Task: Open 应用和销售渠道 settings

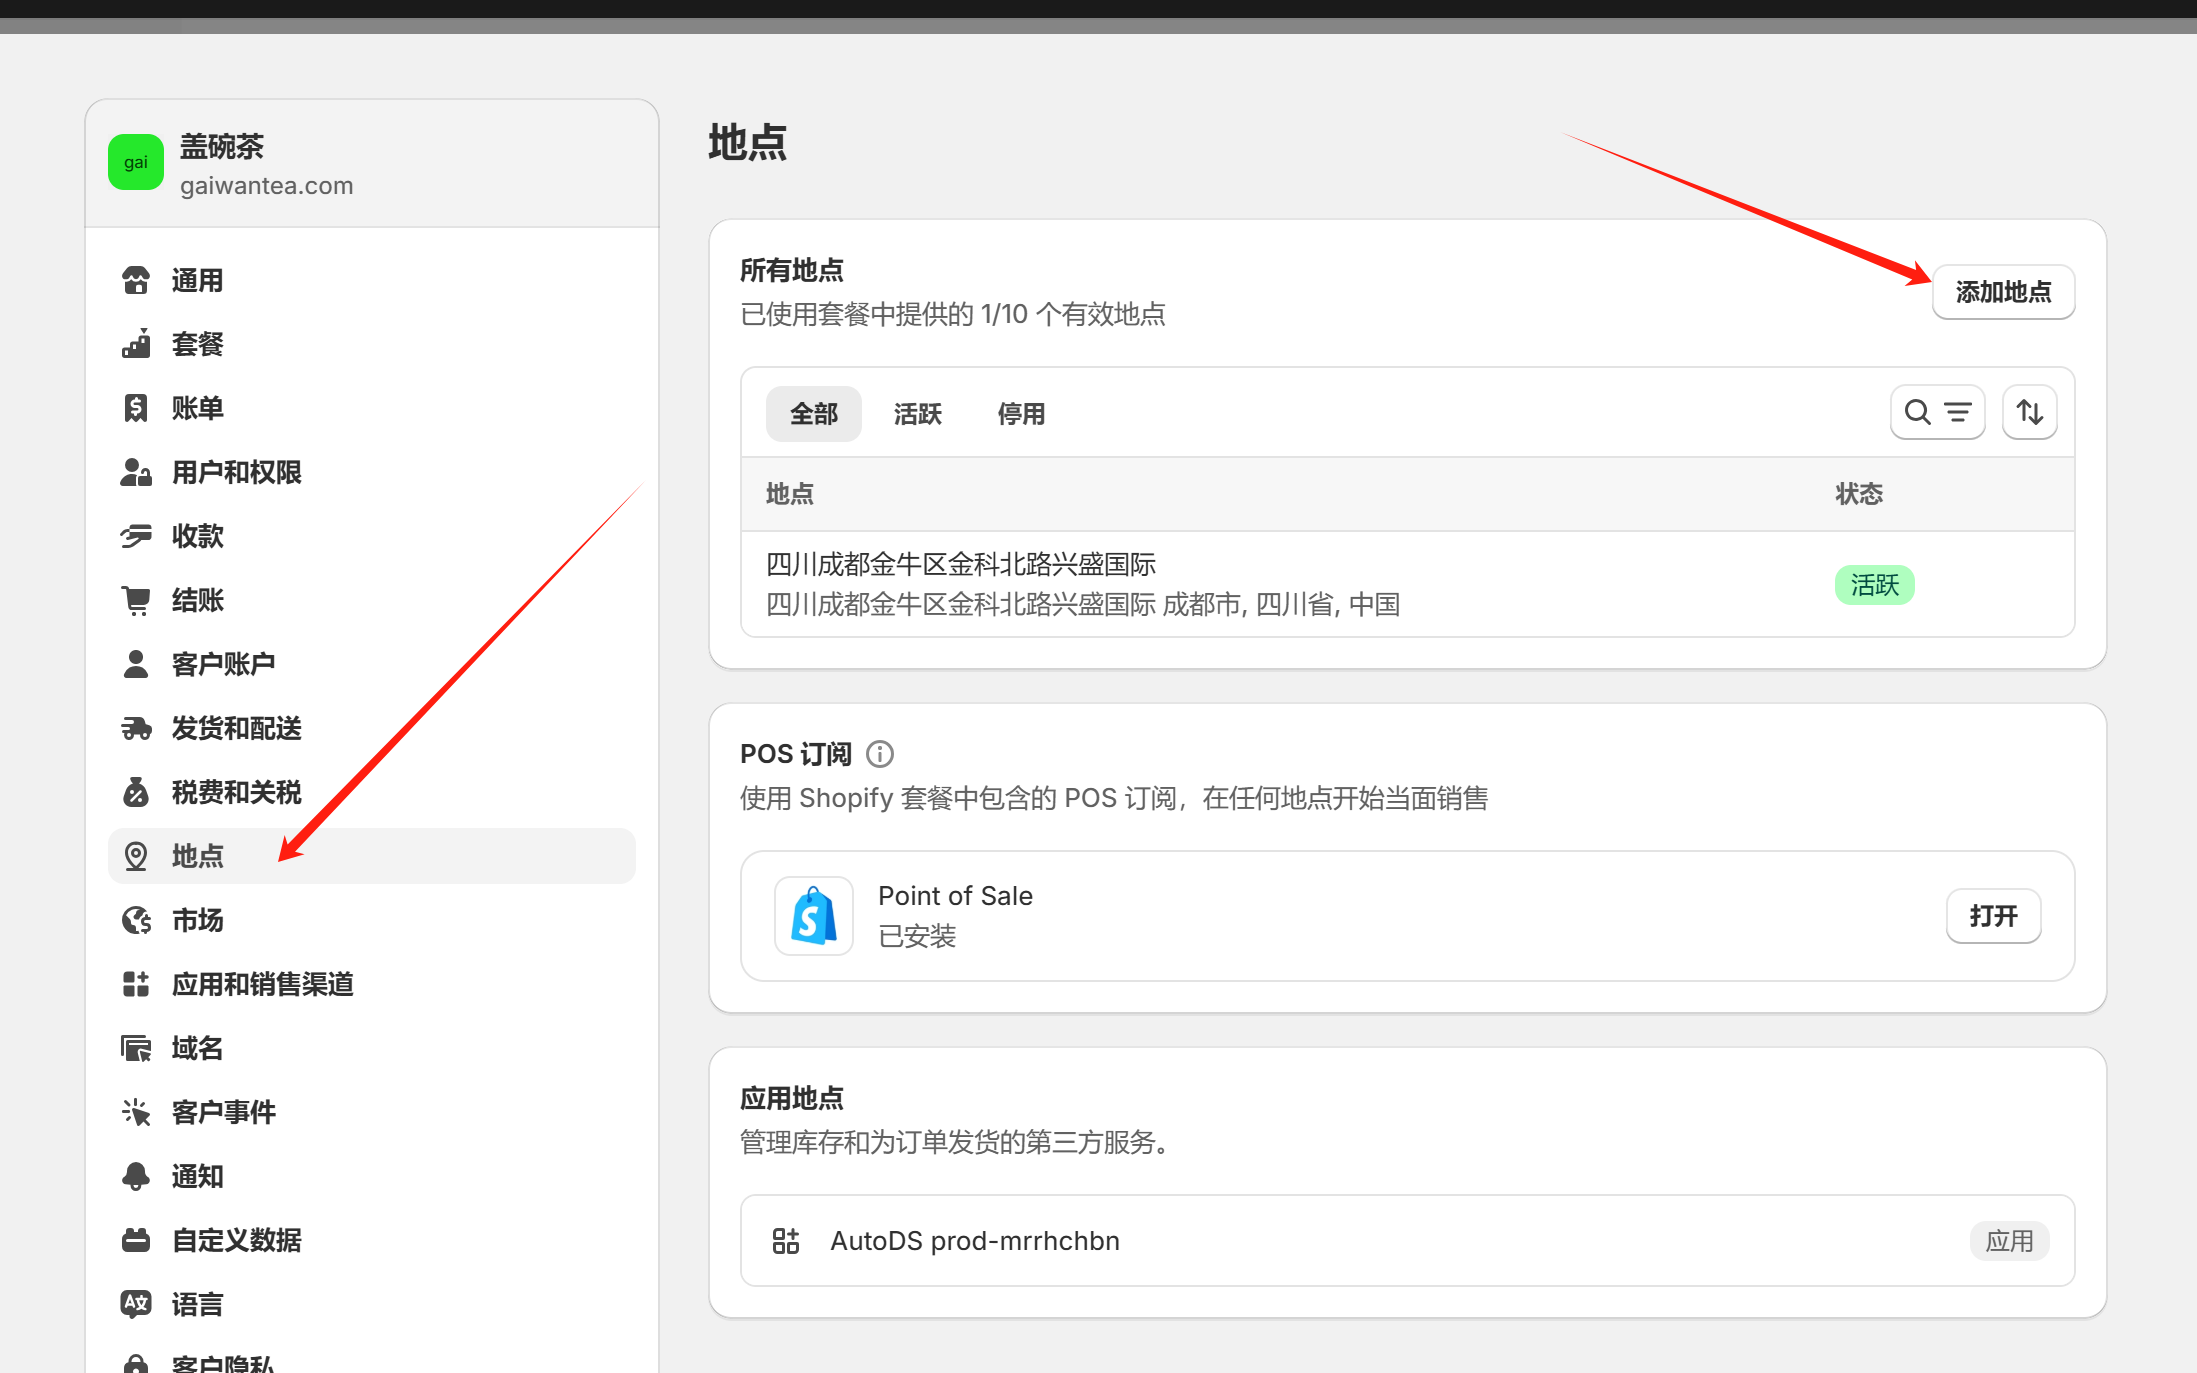Action: [262, 984]
